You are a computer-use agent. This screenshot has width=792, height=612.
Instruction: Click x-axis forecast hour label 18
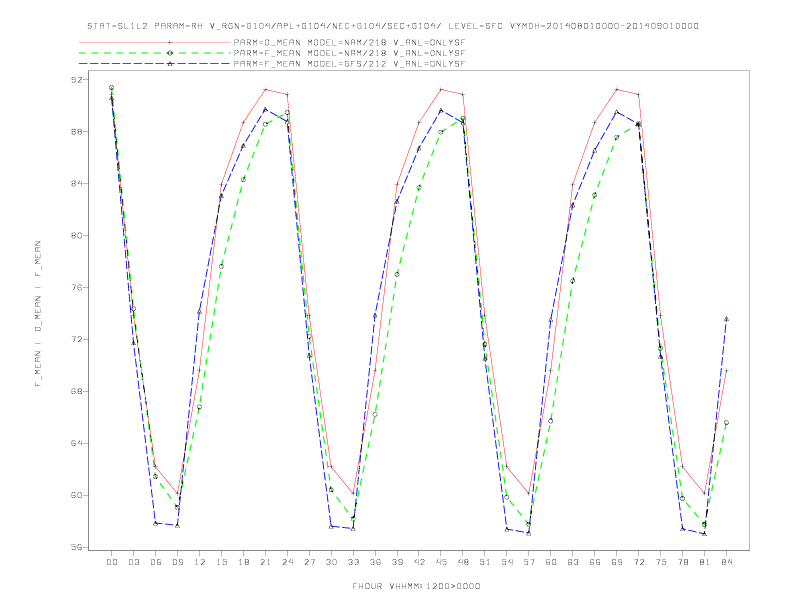(x=243, y=562)
